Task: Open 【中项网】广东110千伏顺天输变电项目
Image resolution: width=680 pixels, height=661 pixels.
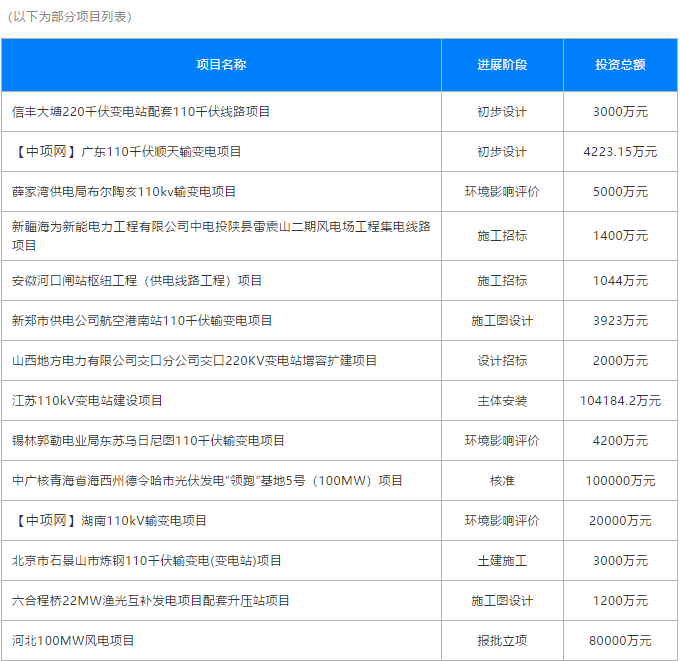Action: point(127,152)
